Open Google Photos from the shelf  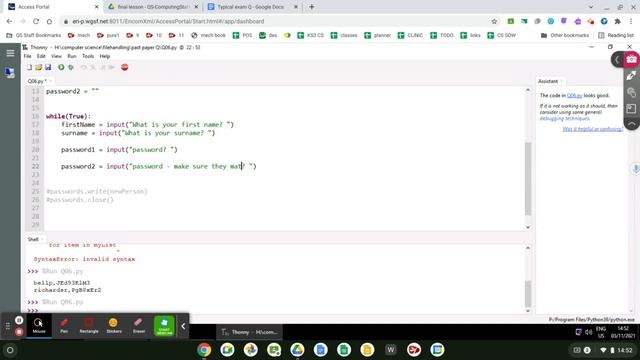click(251, 350)
